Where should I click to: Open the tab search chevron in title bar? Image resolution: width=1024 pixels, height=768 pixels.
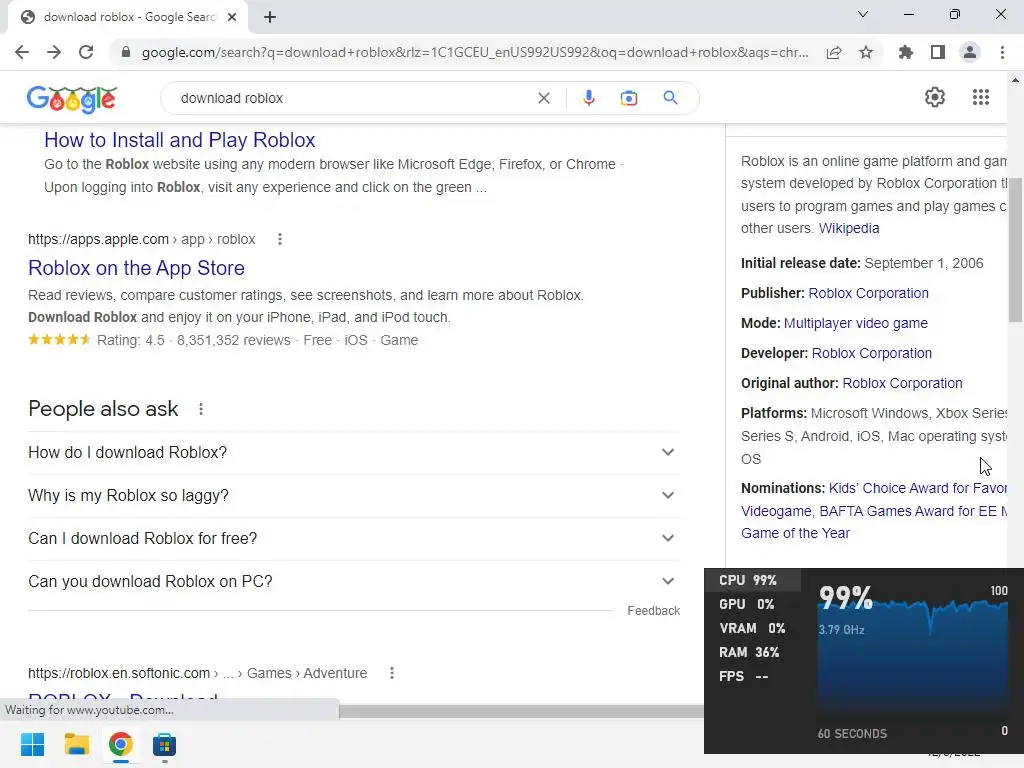point(863,14)
